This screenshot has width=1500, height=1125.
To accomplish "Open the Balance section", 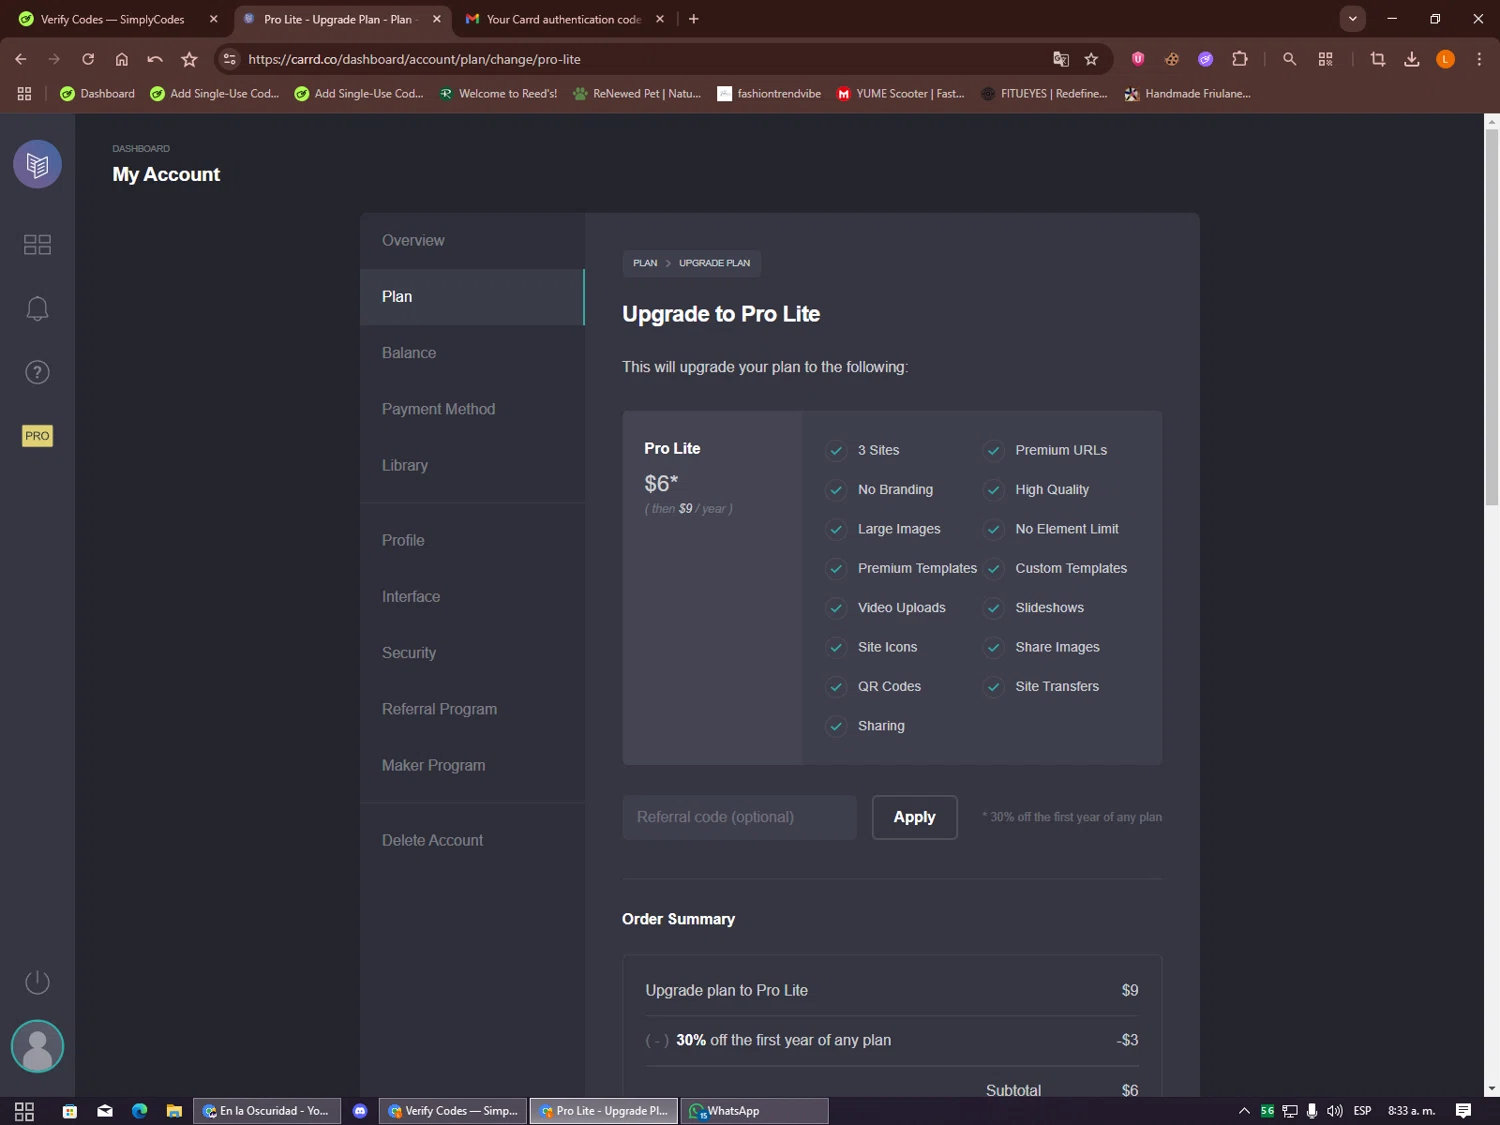I will point(472,353).
